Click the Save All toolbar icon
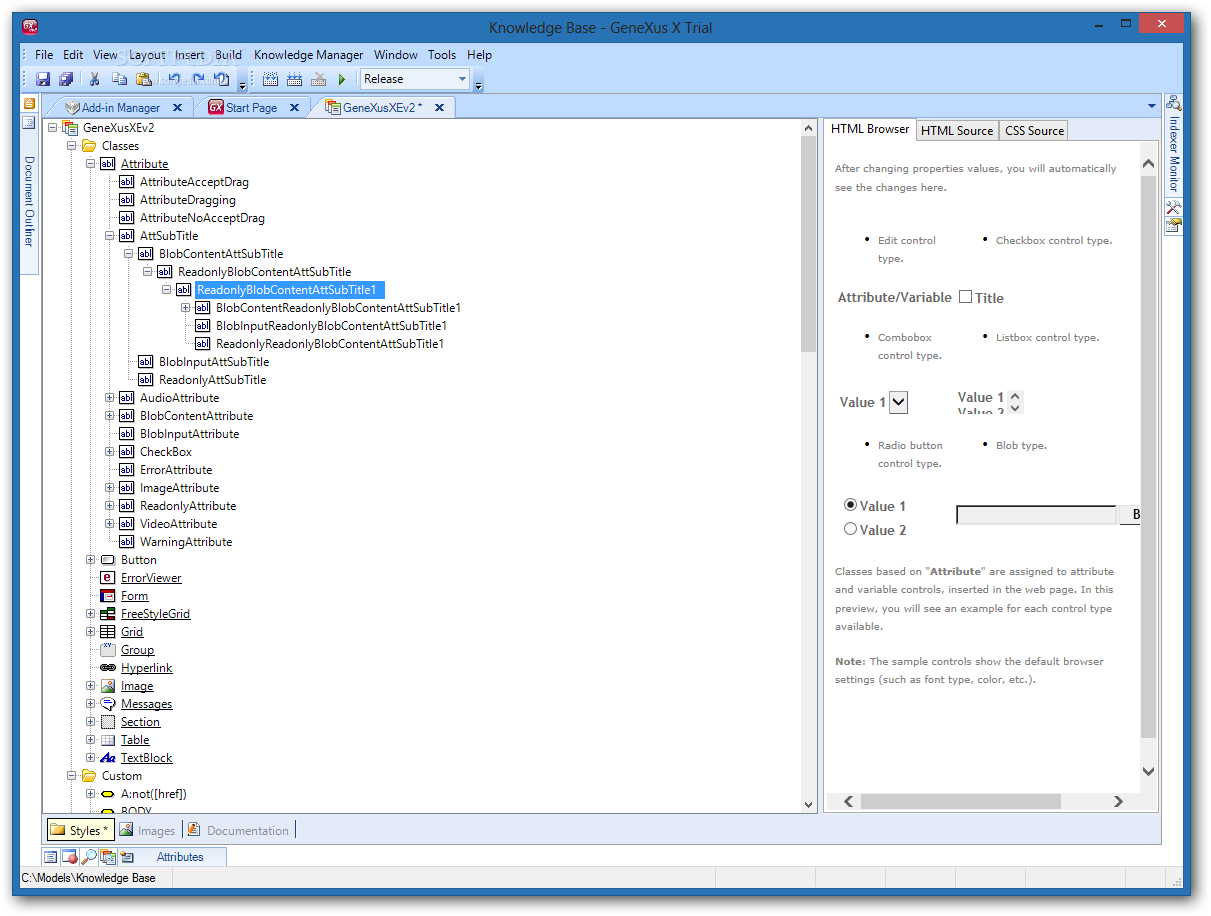This screenshot has height=916, width=1211. (x=66, y=79)
